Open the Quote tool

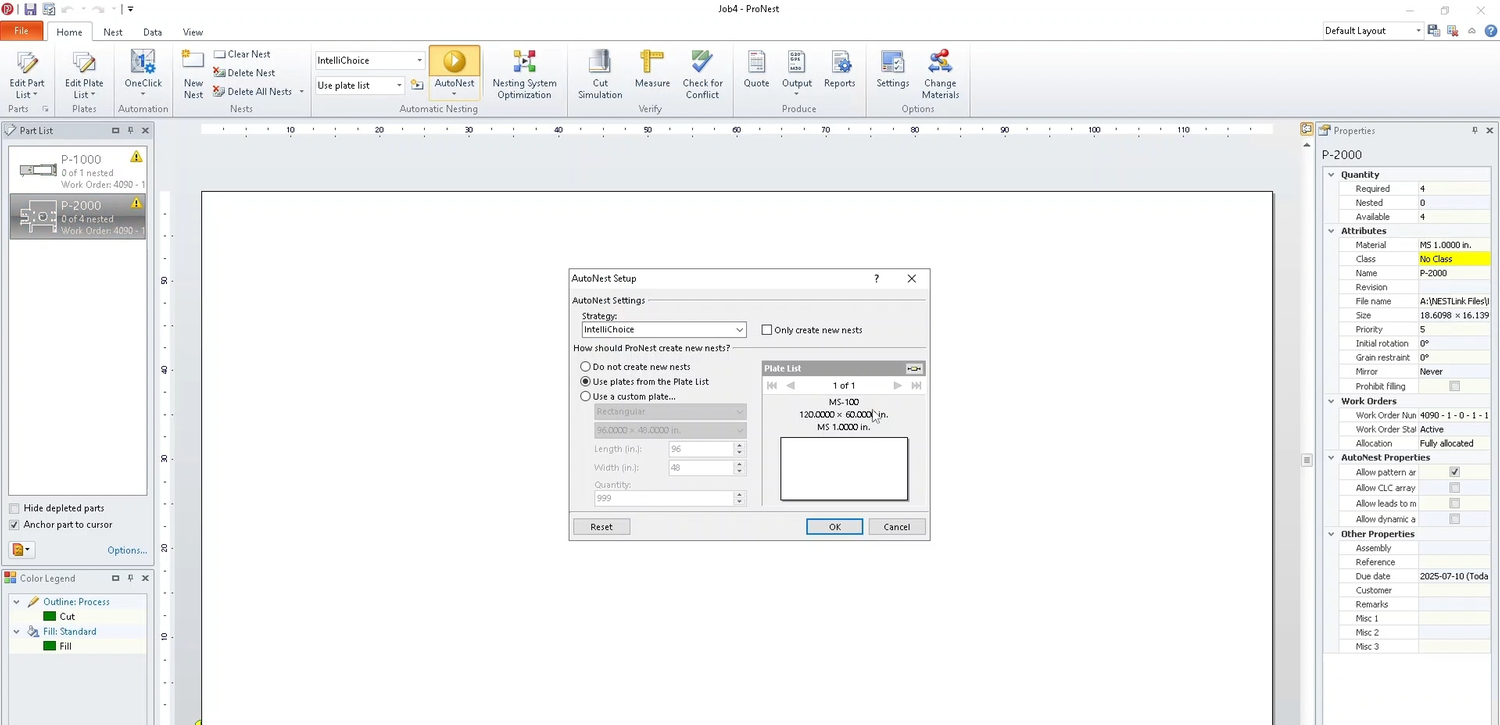pos(757,70)
